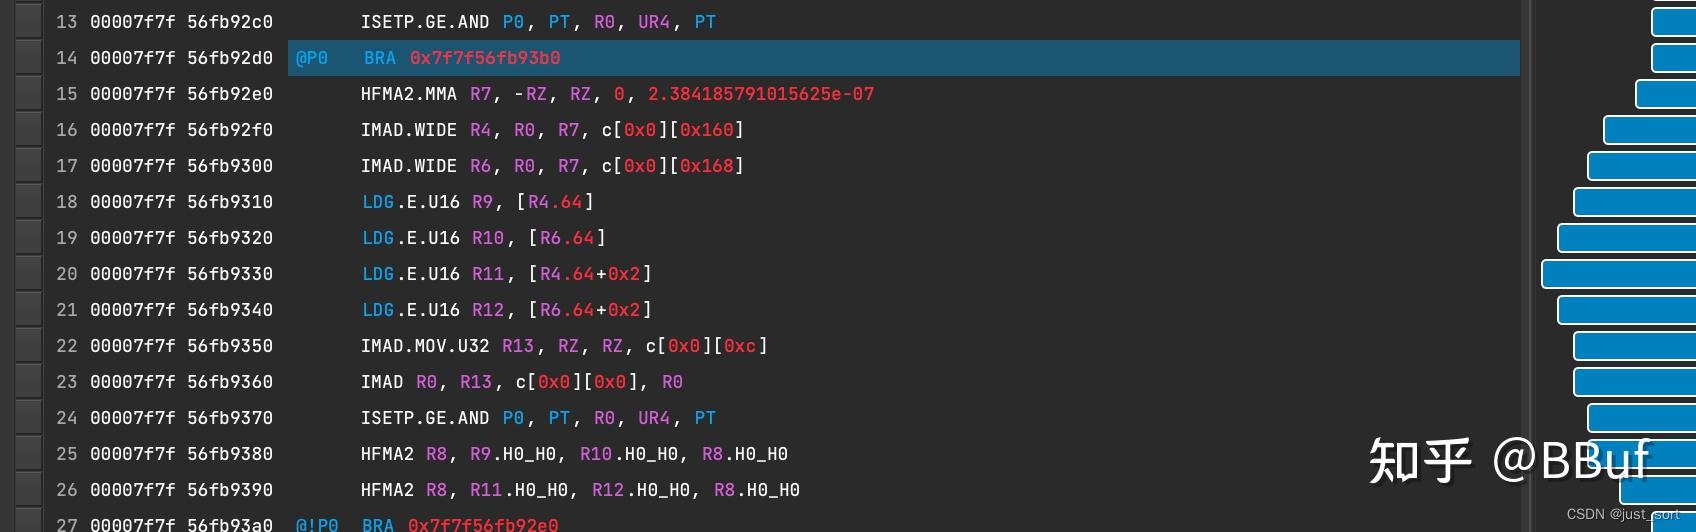Click the c[0x0][0x160] operand on line 16
Image resolution: width=1696 pixels, height=532 pixels.
pyautogui.click(x=672, y=130)
